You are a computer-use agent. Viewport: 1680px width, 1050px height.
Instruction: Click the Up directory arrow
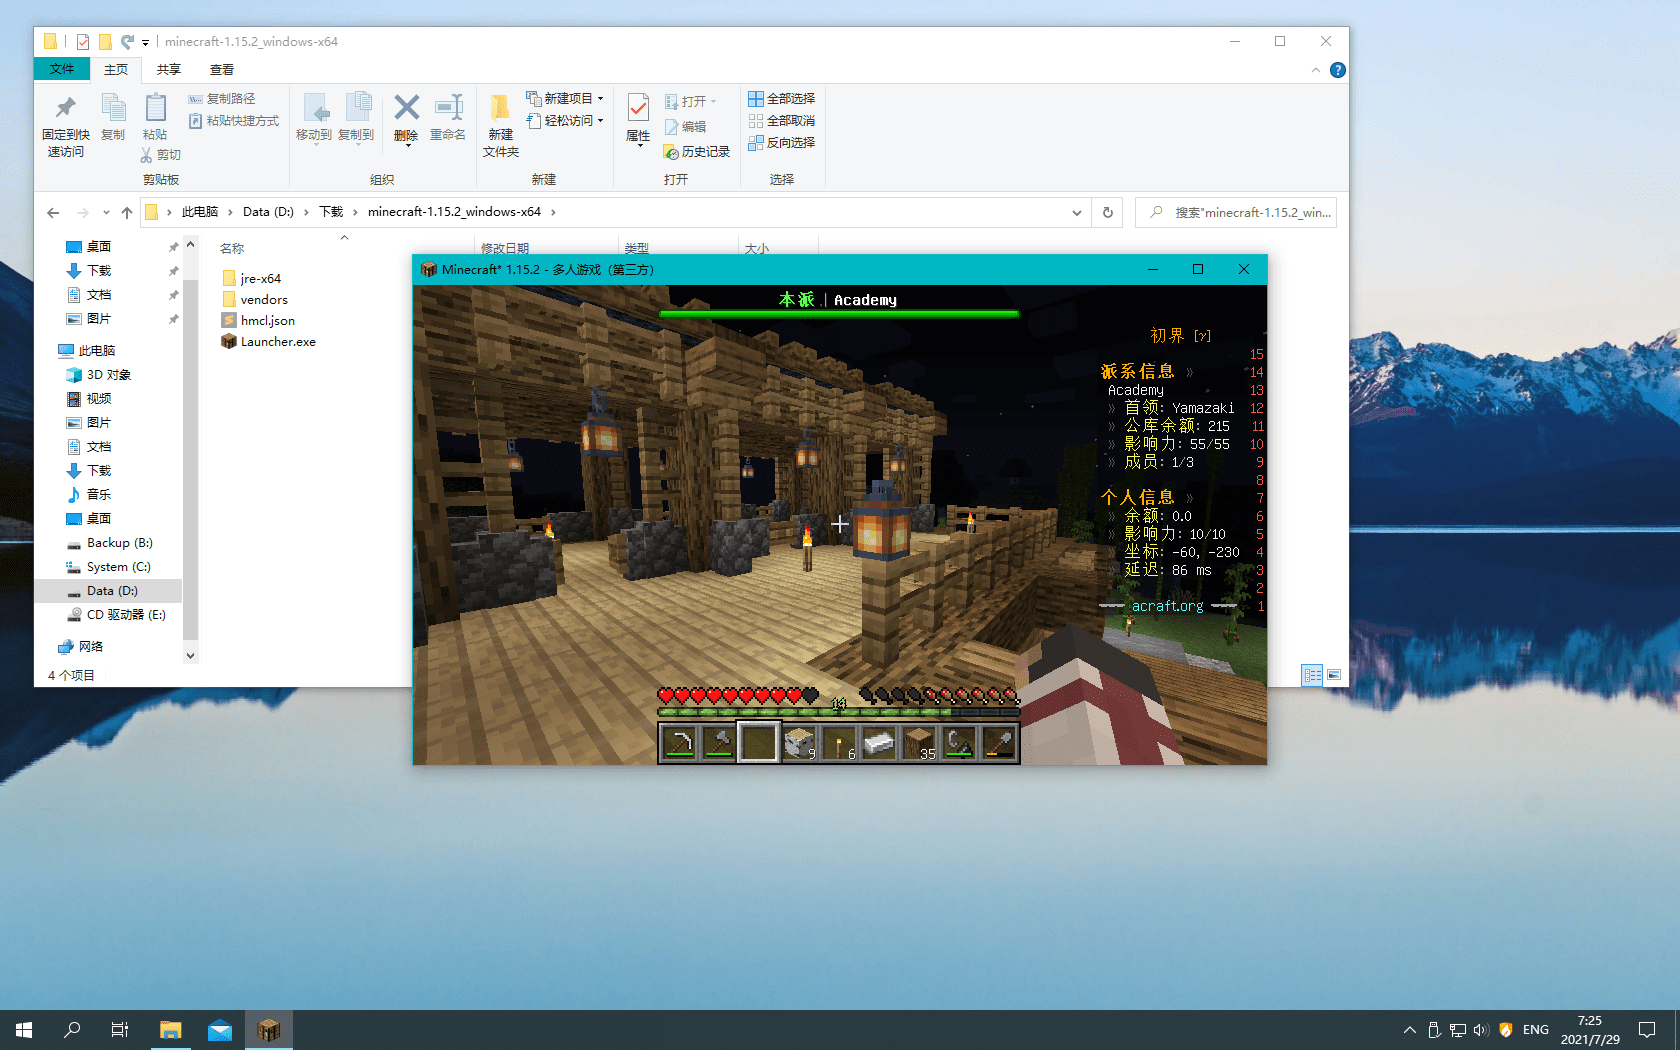tap(127, 212)
